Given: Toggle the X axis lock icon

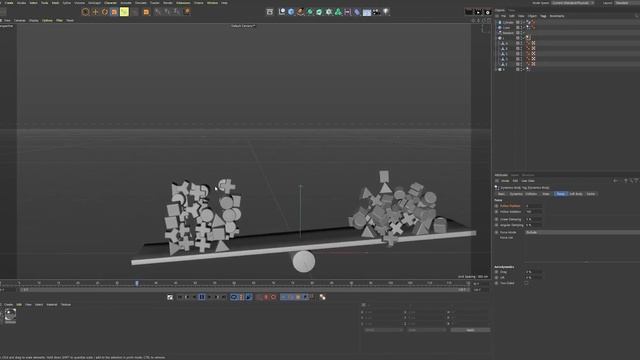Looking at the screenshot, I should [x=158, y=12].
